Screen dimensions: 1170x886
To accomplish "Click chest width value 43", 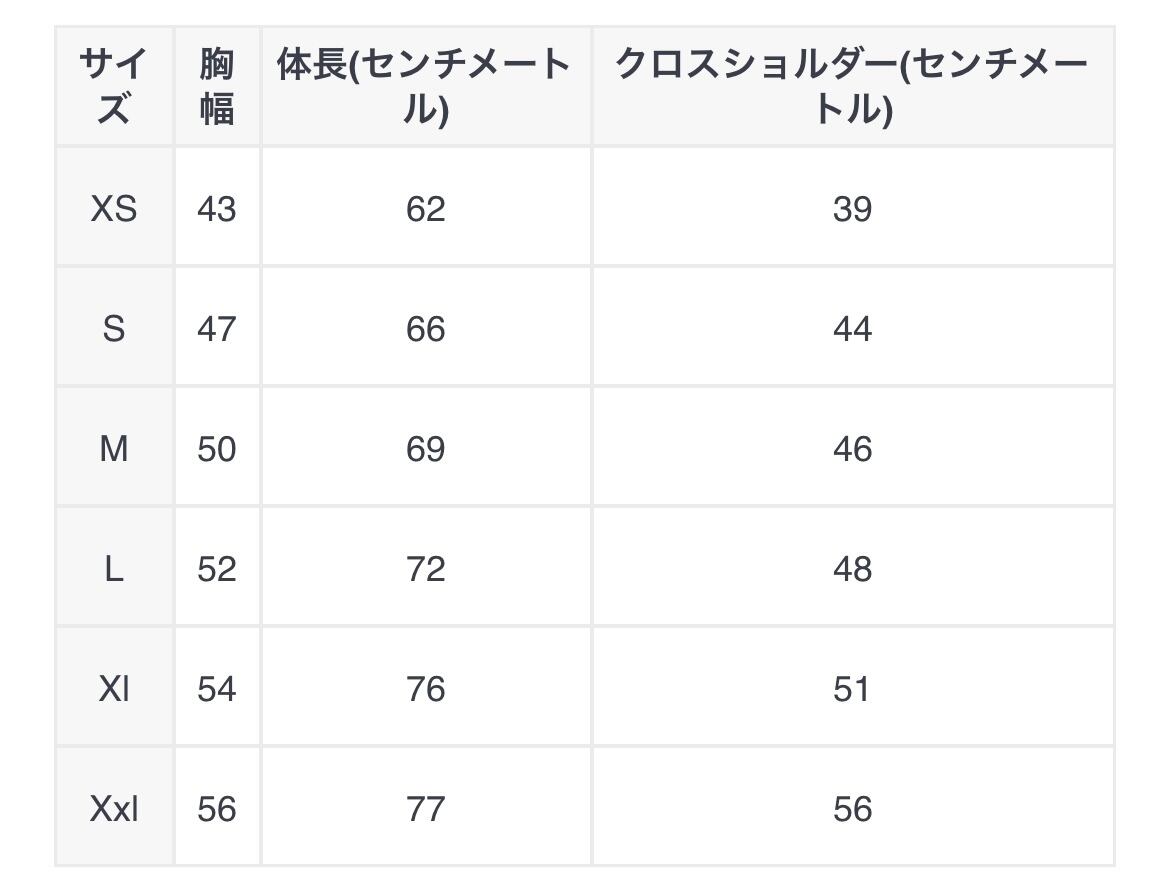I will (216, 209).
